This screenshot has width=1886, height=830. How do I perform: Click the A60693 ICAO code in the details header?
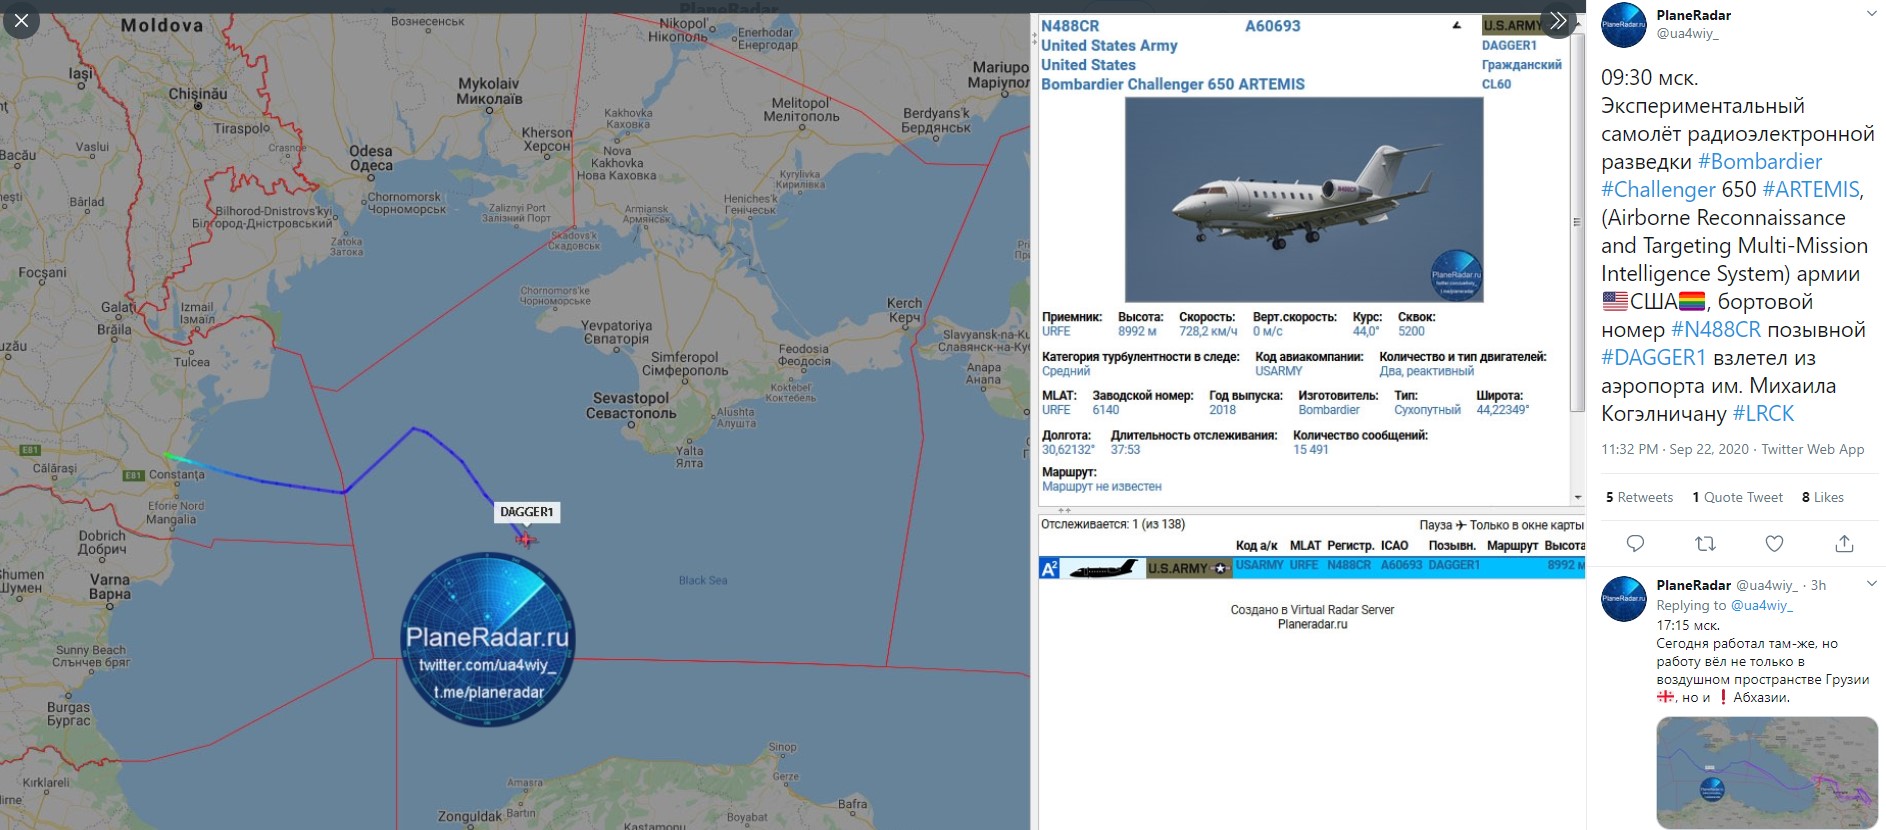click(1273, 26)
